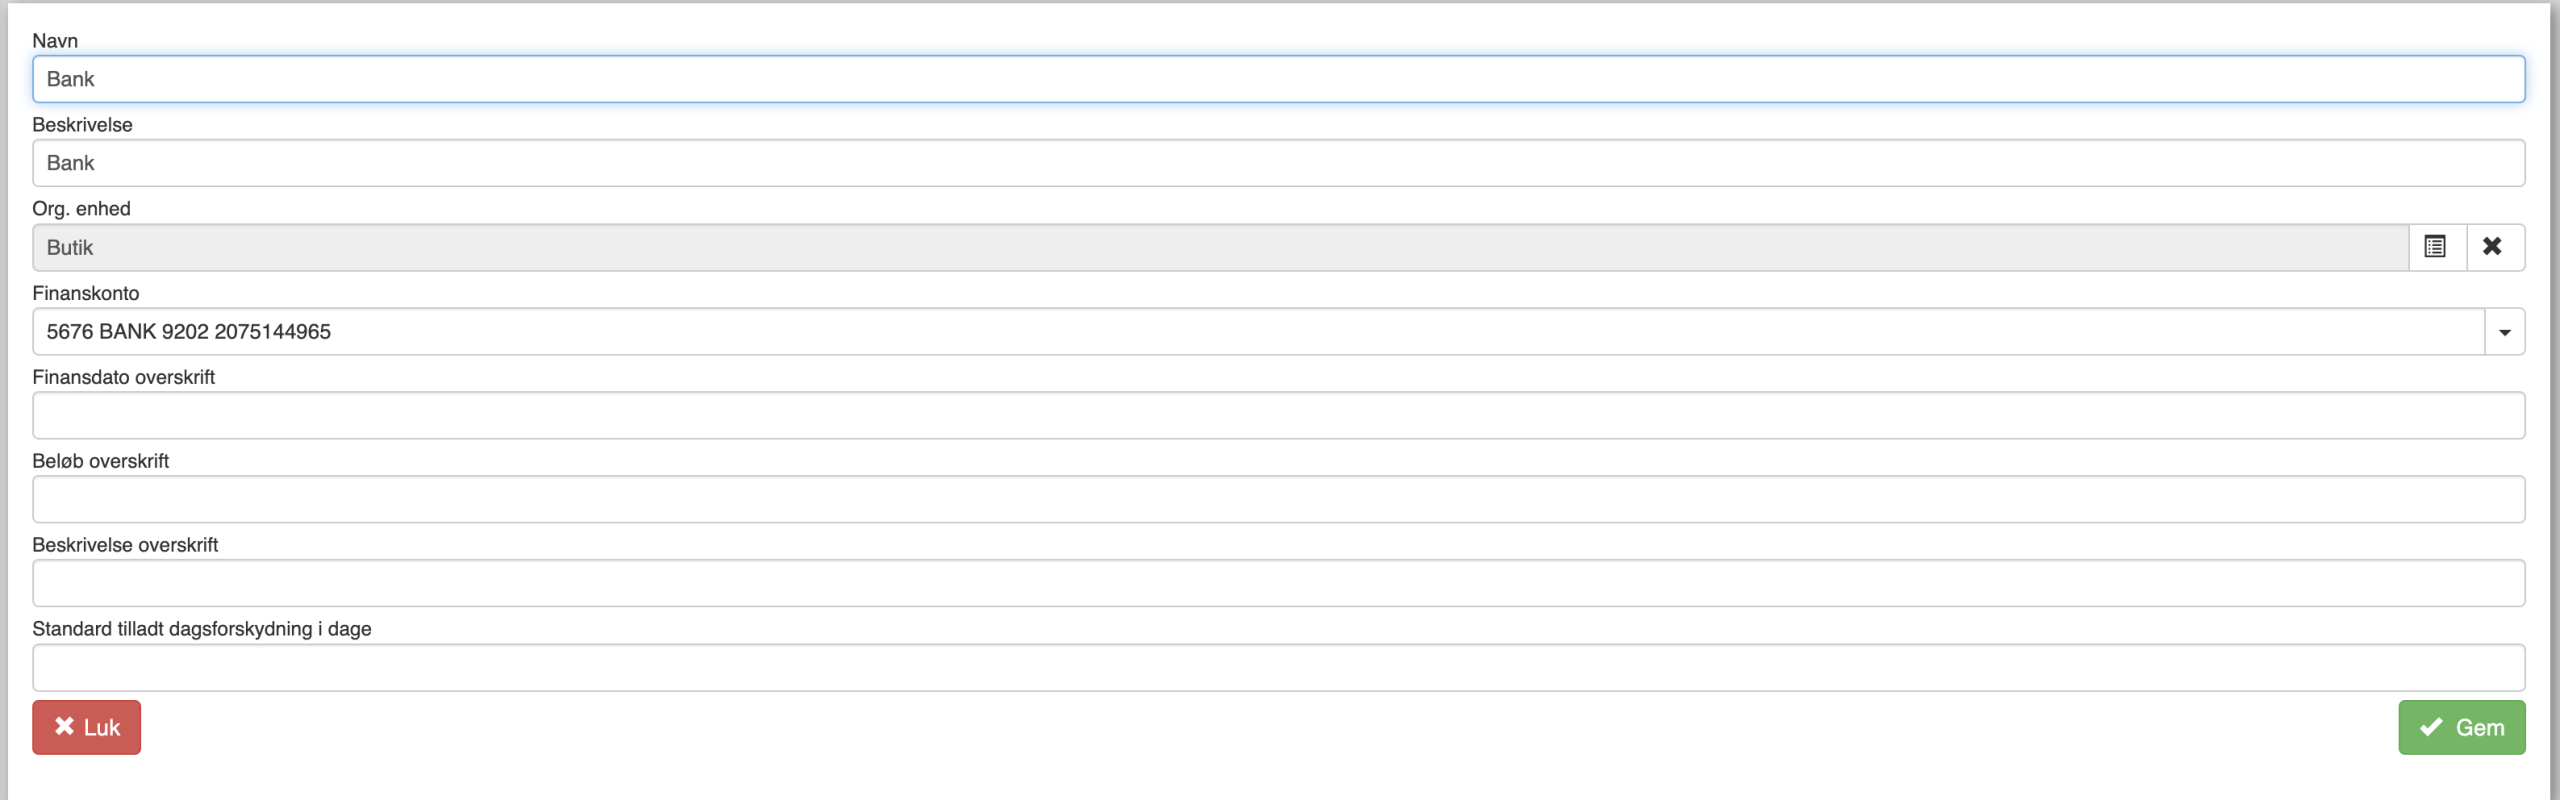Select the Beskrivelse overskrift input box
This screenshot has width=2560, height=800.
1278,584
